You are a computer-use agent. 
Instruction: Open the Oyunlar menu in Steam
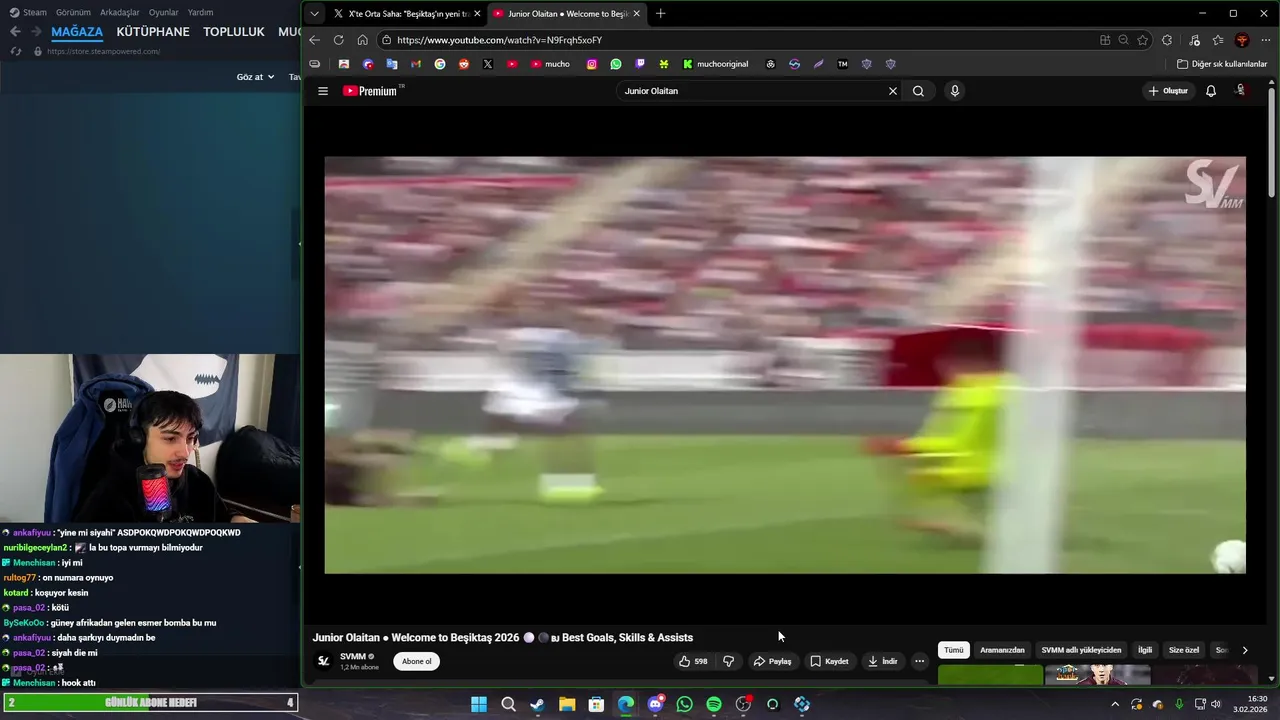pyautogui.click(x=163, y=13)
